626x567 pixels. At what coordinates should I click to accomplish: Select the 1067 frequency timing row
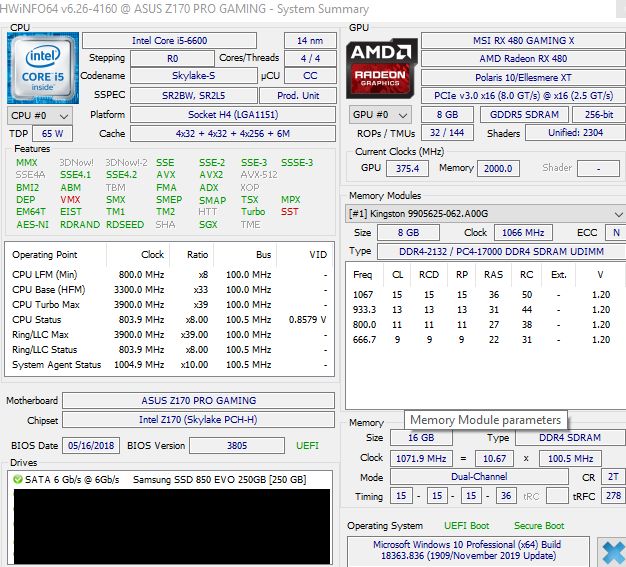pos(485,295)
